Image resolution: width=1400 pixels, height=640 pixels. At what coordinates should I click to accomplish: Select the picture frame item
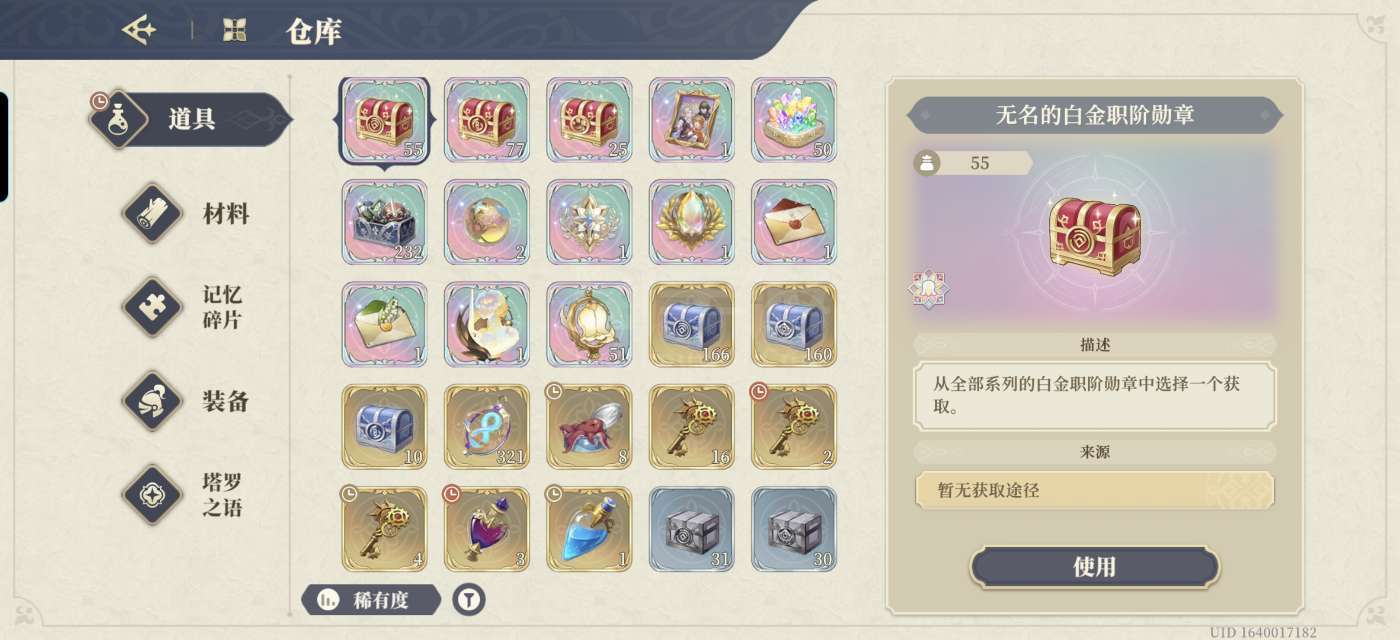tap(691, 120)
